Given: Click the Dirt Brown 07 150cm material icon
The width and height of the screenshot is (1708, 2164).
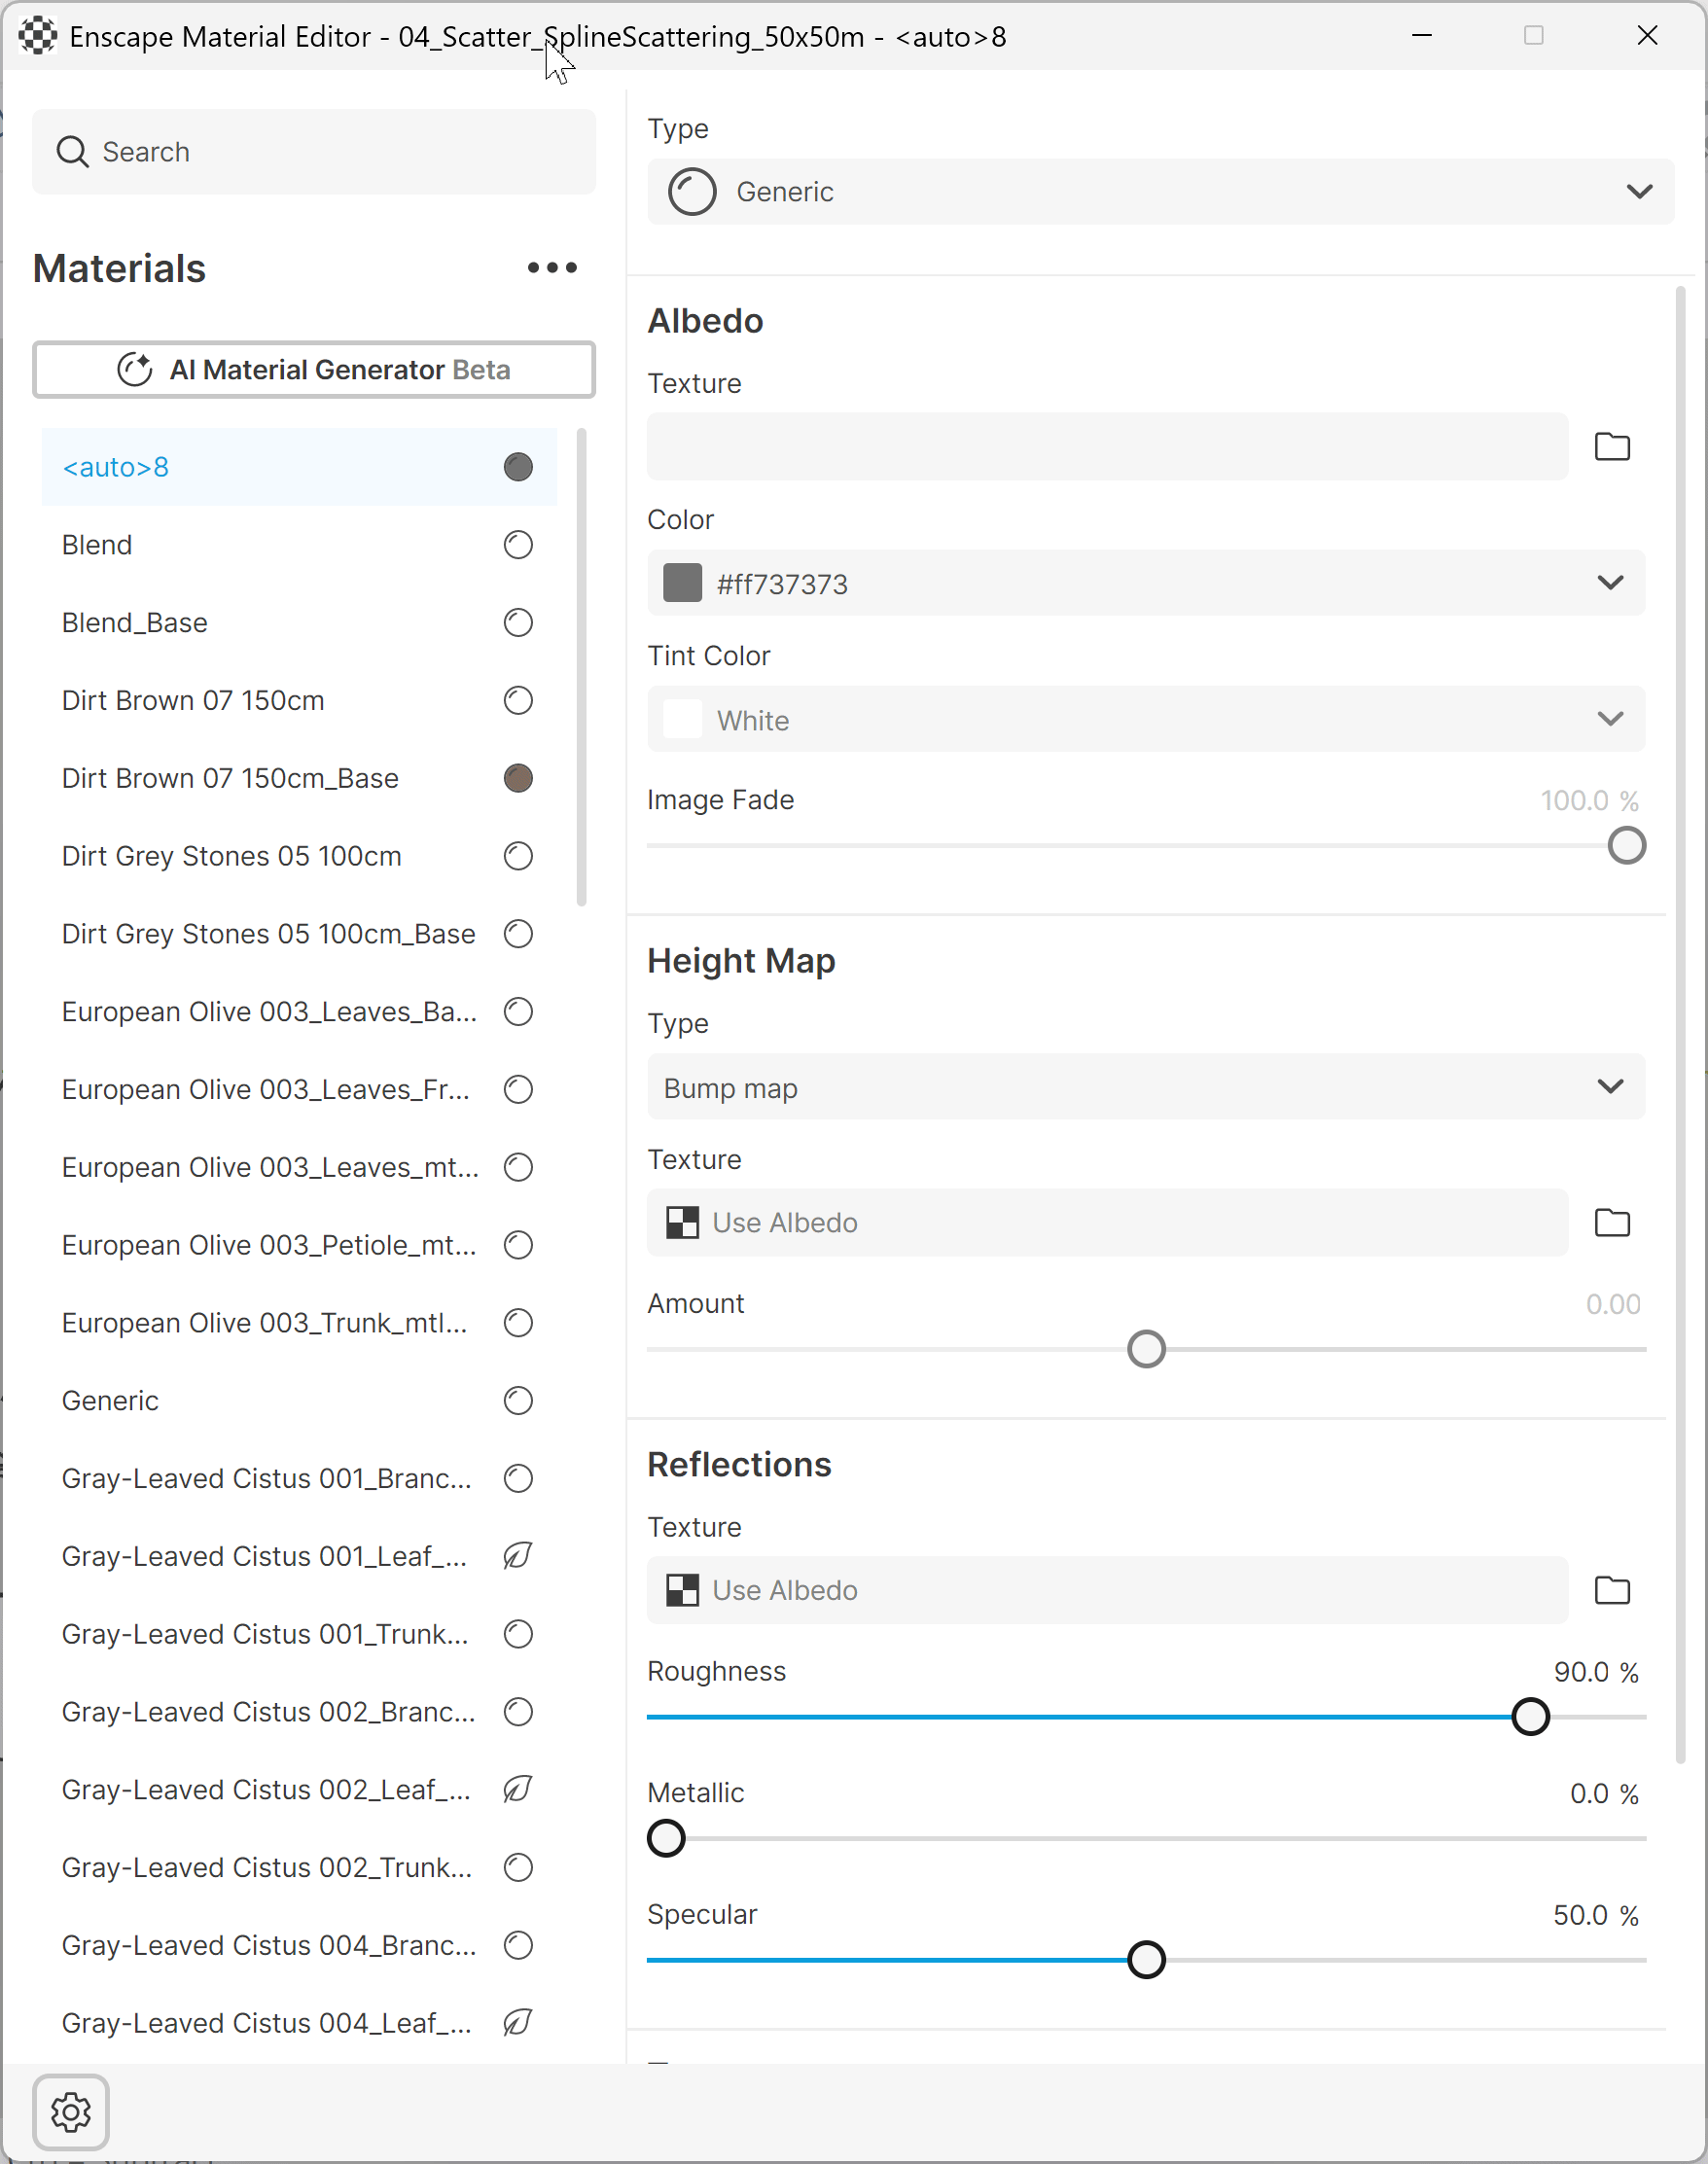Looking at the screenshot, I should click(x=518, y=701).
